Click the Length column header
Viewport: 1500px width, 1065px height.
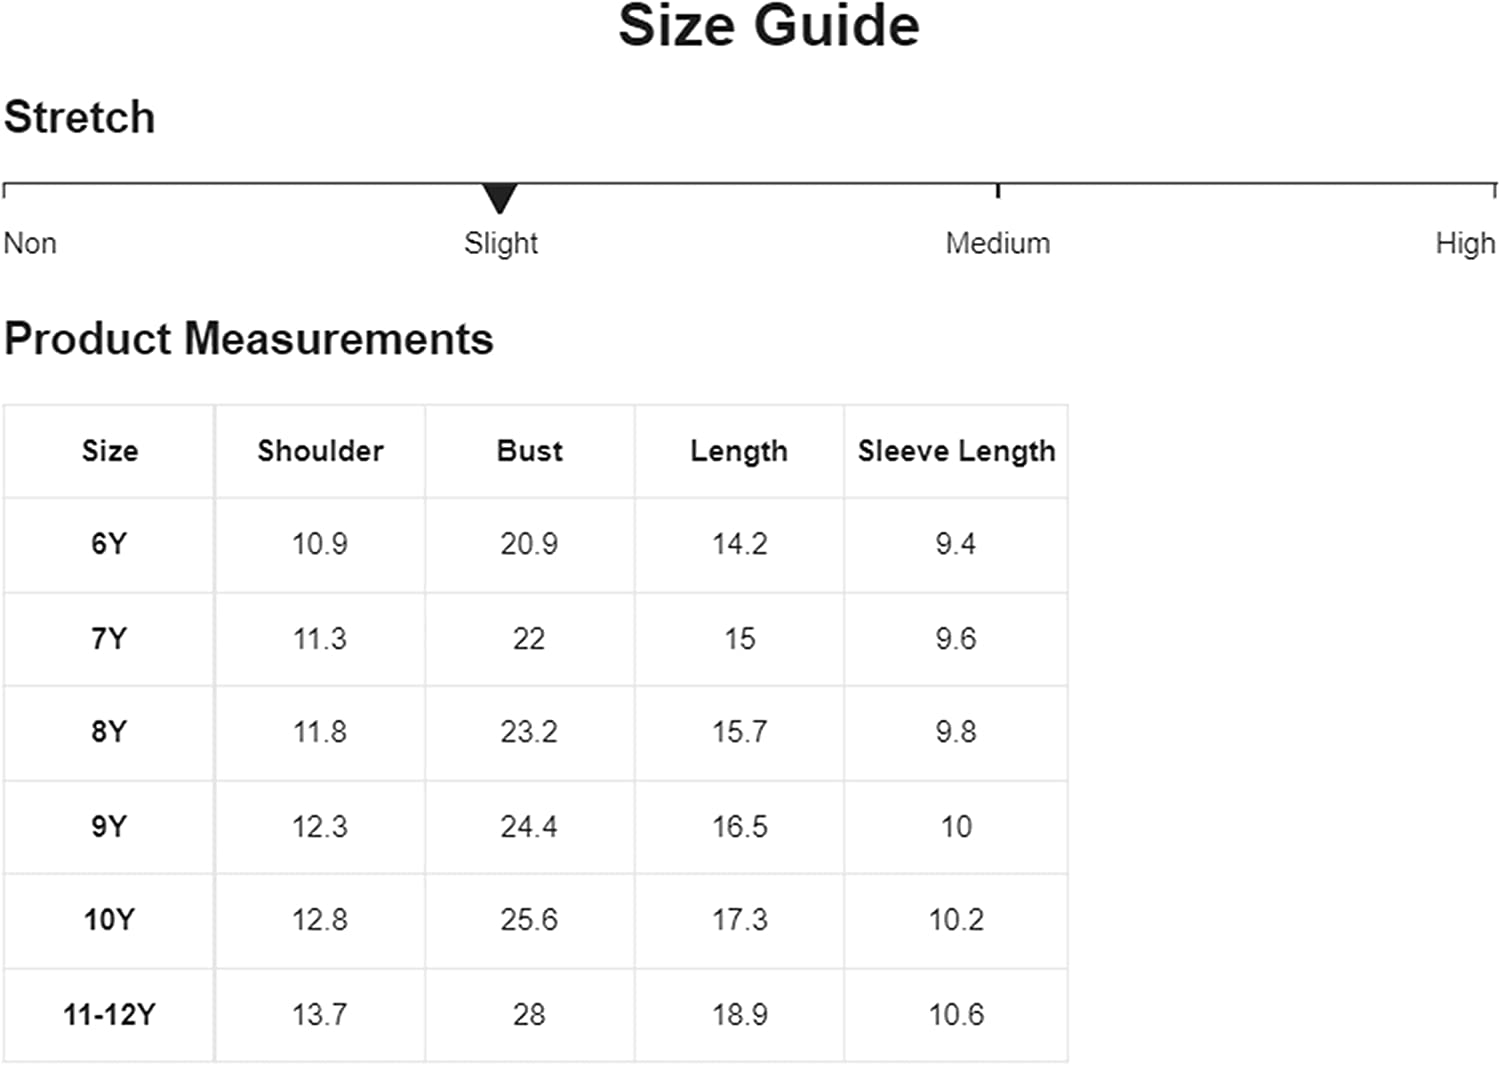click(739, 451)
